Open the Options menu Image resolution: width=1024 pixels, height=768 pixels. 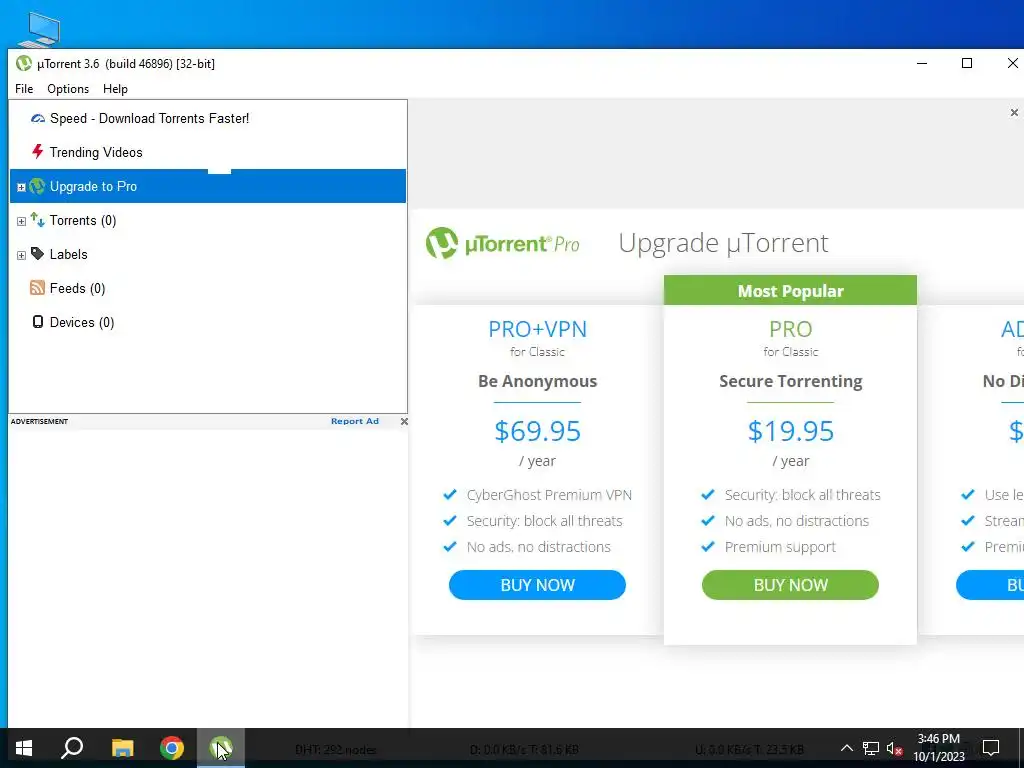pos(68,89)
